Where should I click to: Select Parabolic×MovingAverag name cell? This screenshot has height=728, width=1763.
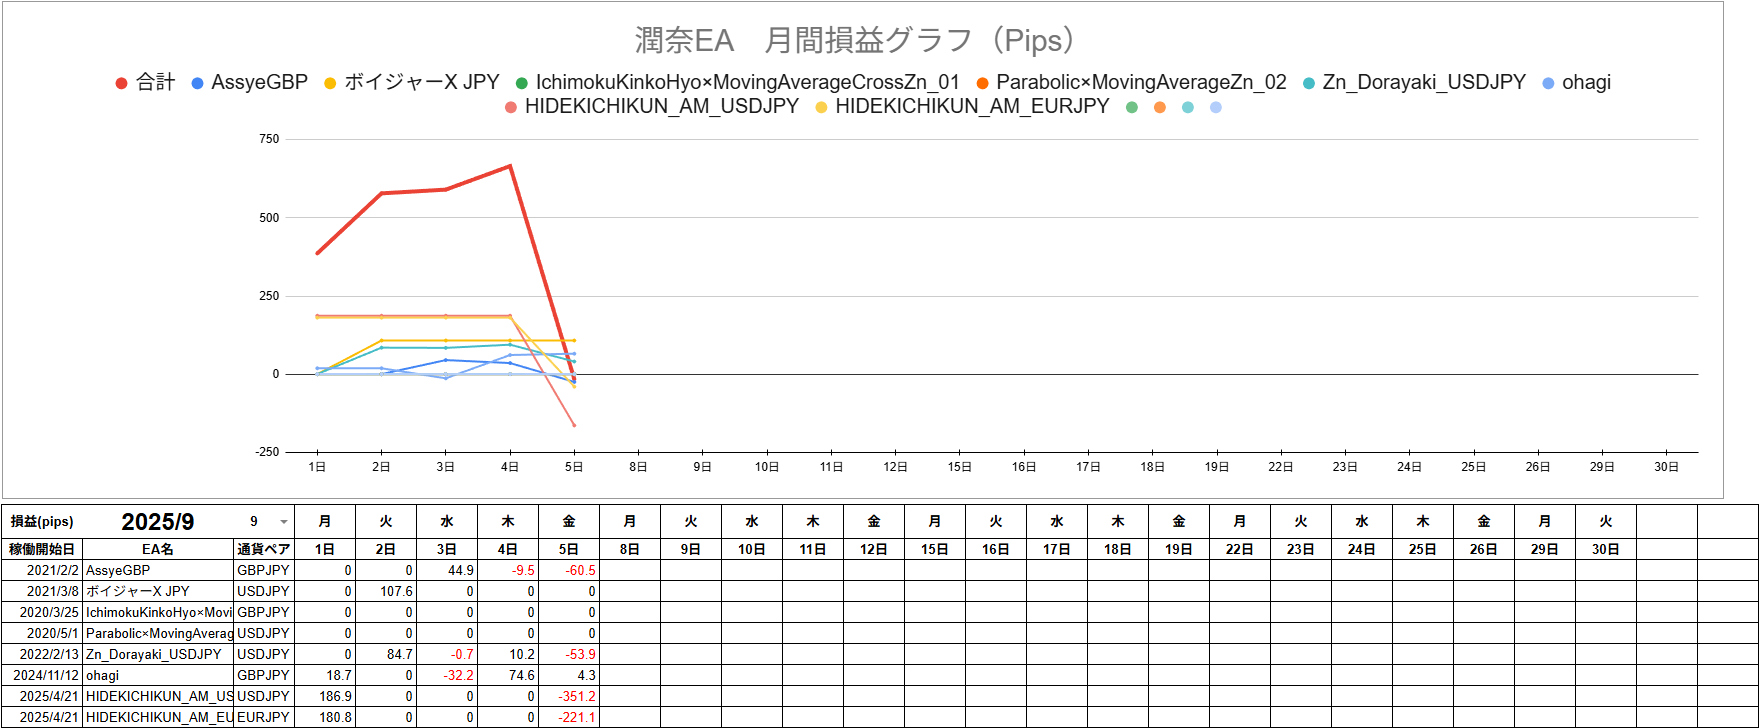pyautogui.click(x=158, y=633)
